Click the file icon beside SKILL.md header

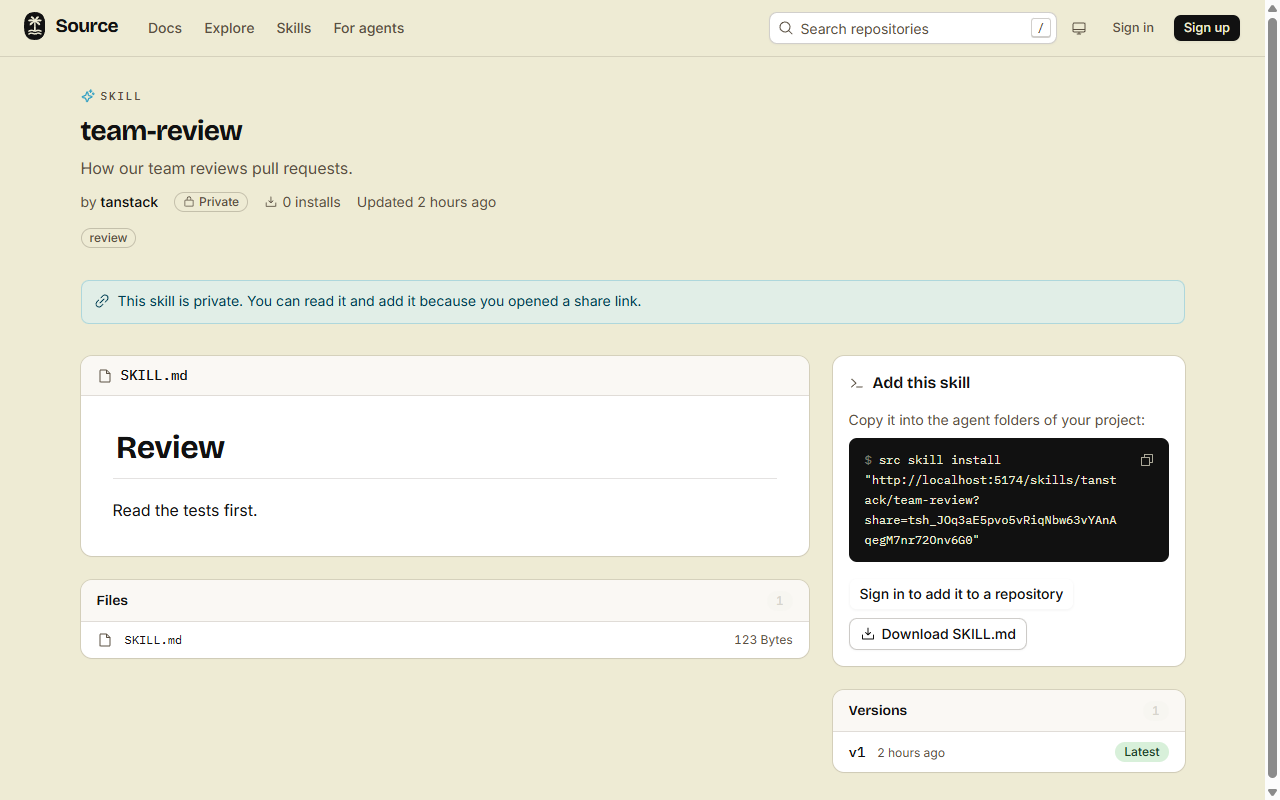(105, 376)
